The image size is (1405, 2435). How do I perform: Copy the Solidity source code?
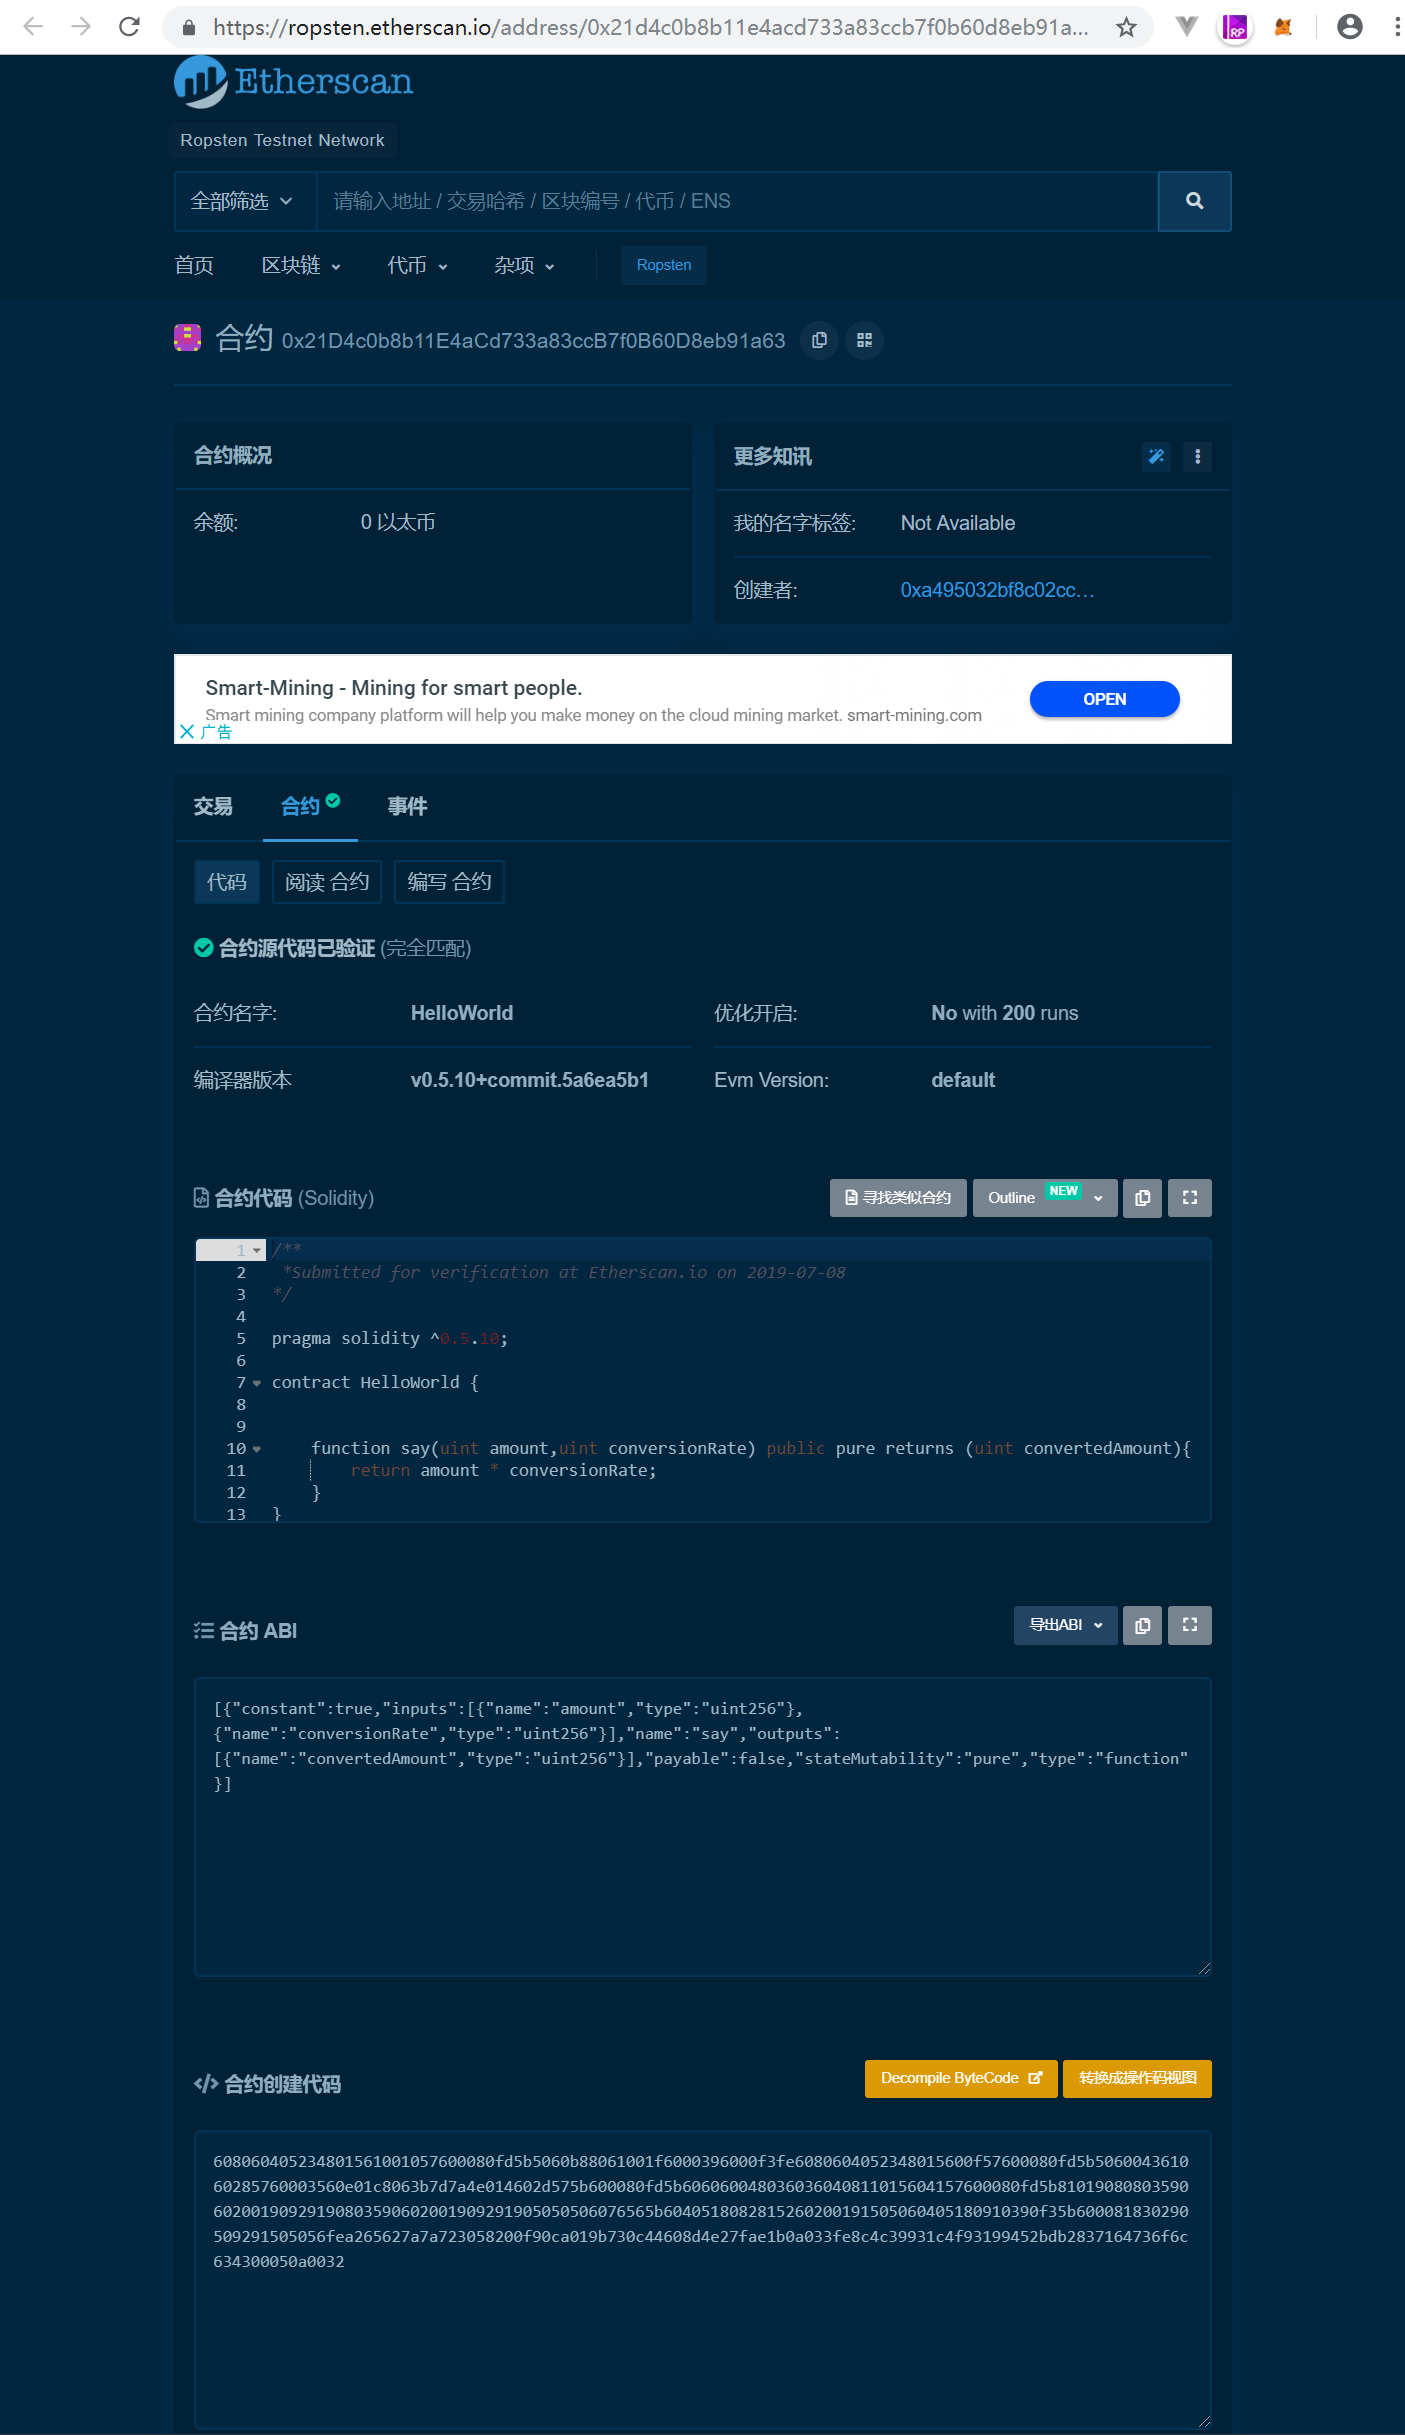1142,1198
